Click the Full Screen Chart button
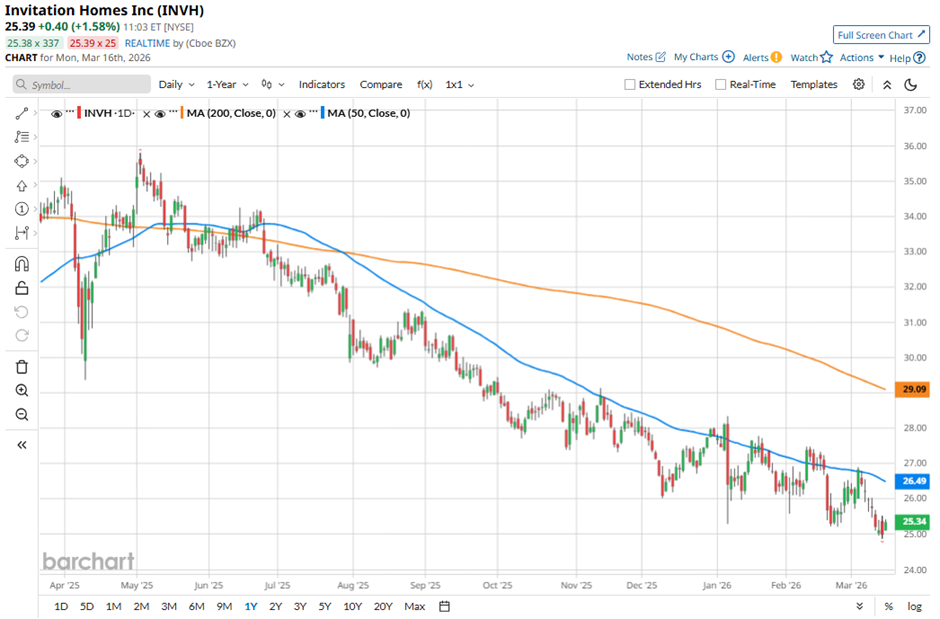Viewport: 940px width, 619px height. click(881, 35)
